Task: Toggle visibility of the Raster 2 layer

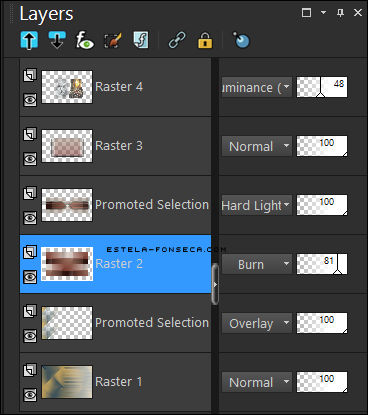Action: tap(30, 277)
